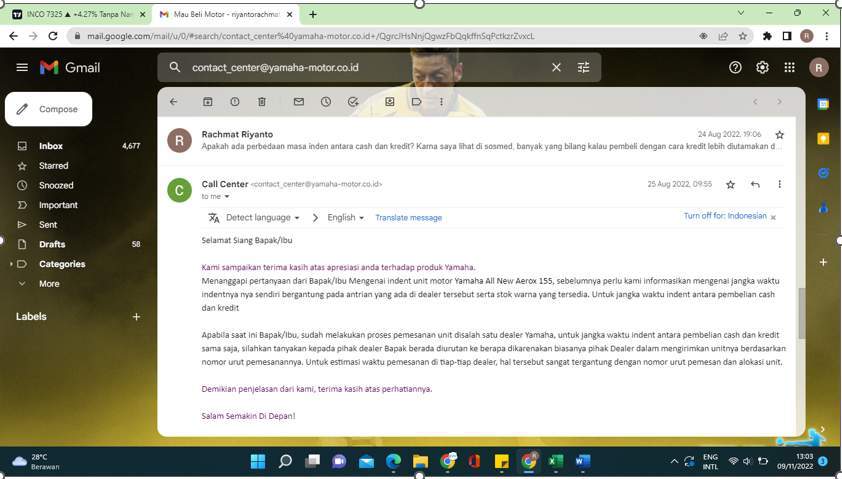This screenshot has height=479, width=842.
Task: Star the Rachmat Riyanto message
Action: pos(779,135)
